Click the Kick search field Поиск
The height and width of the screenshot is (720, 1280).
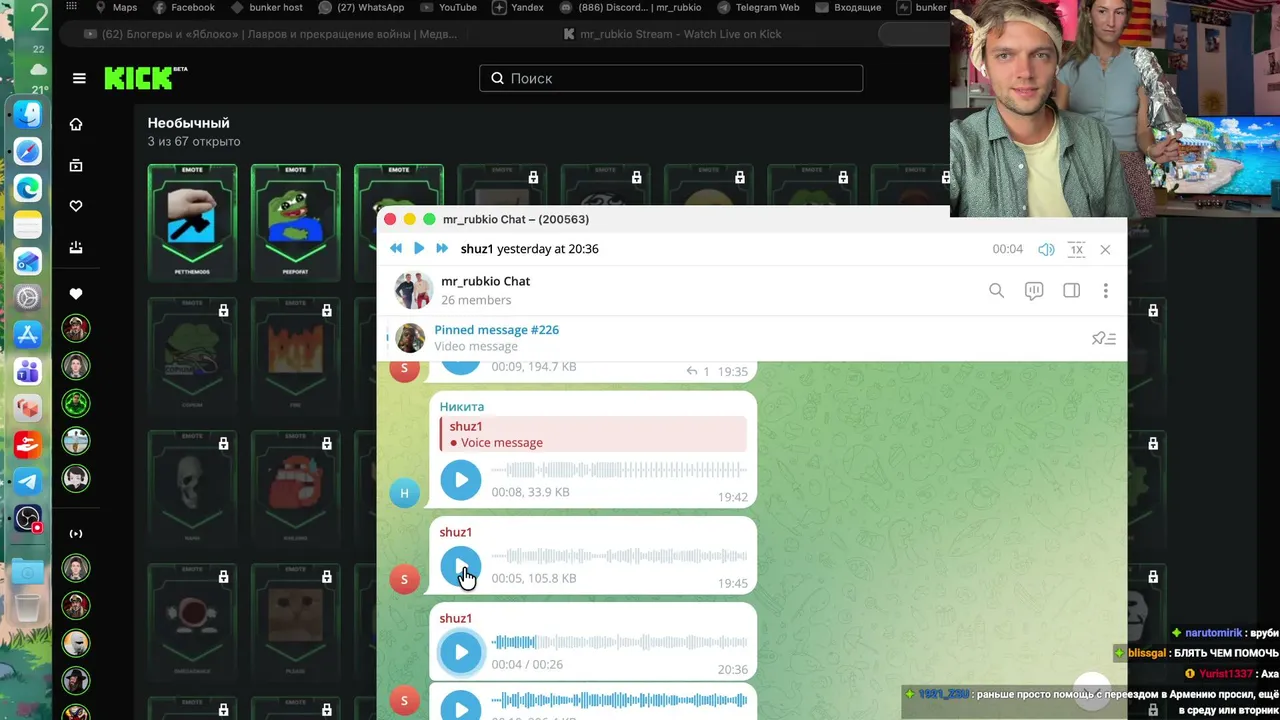pos(671,78)
